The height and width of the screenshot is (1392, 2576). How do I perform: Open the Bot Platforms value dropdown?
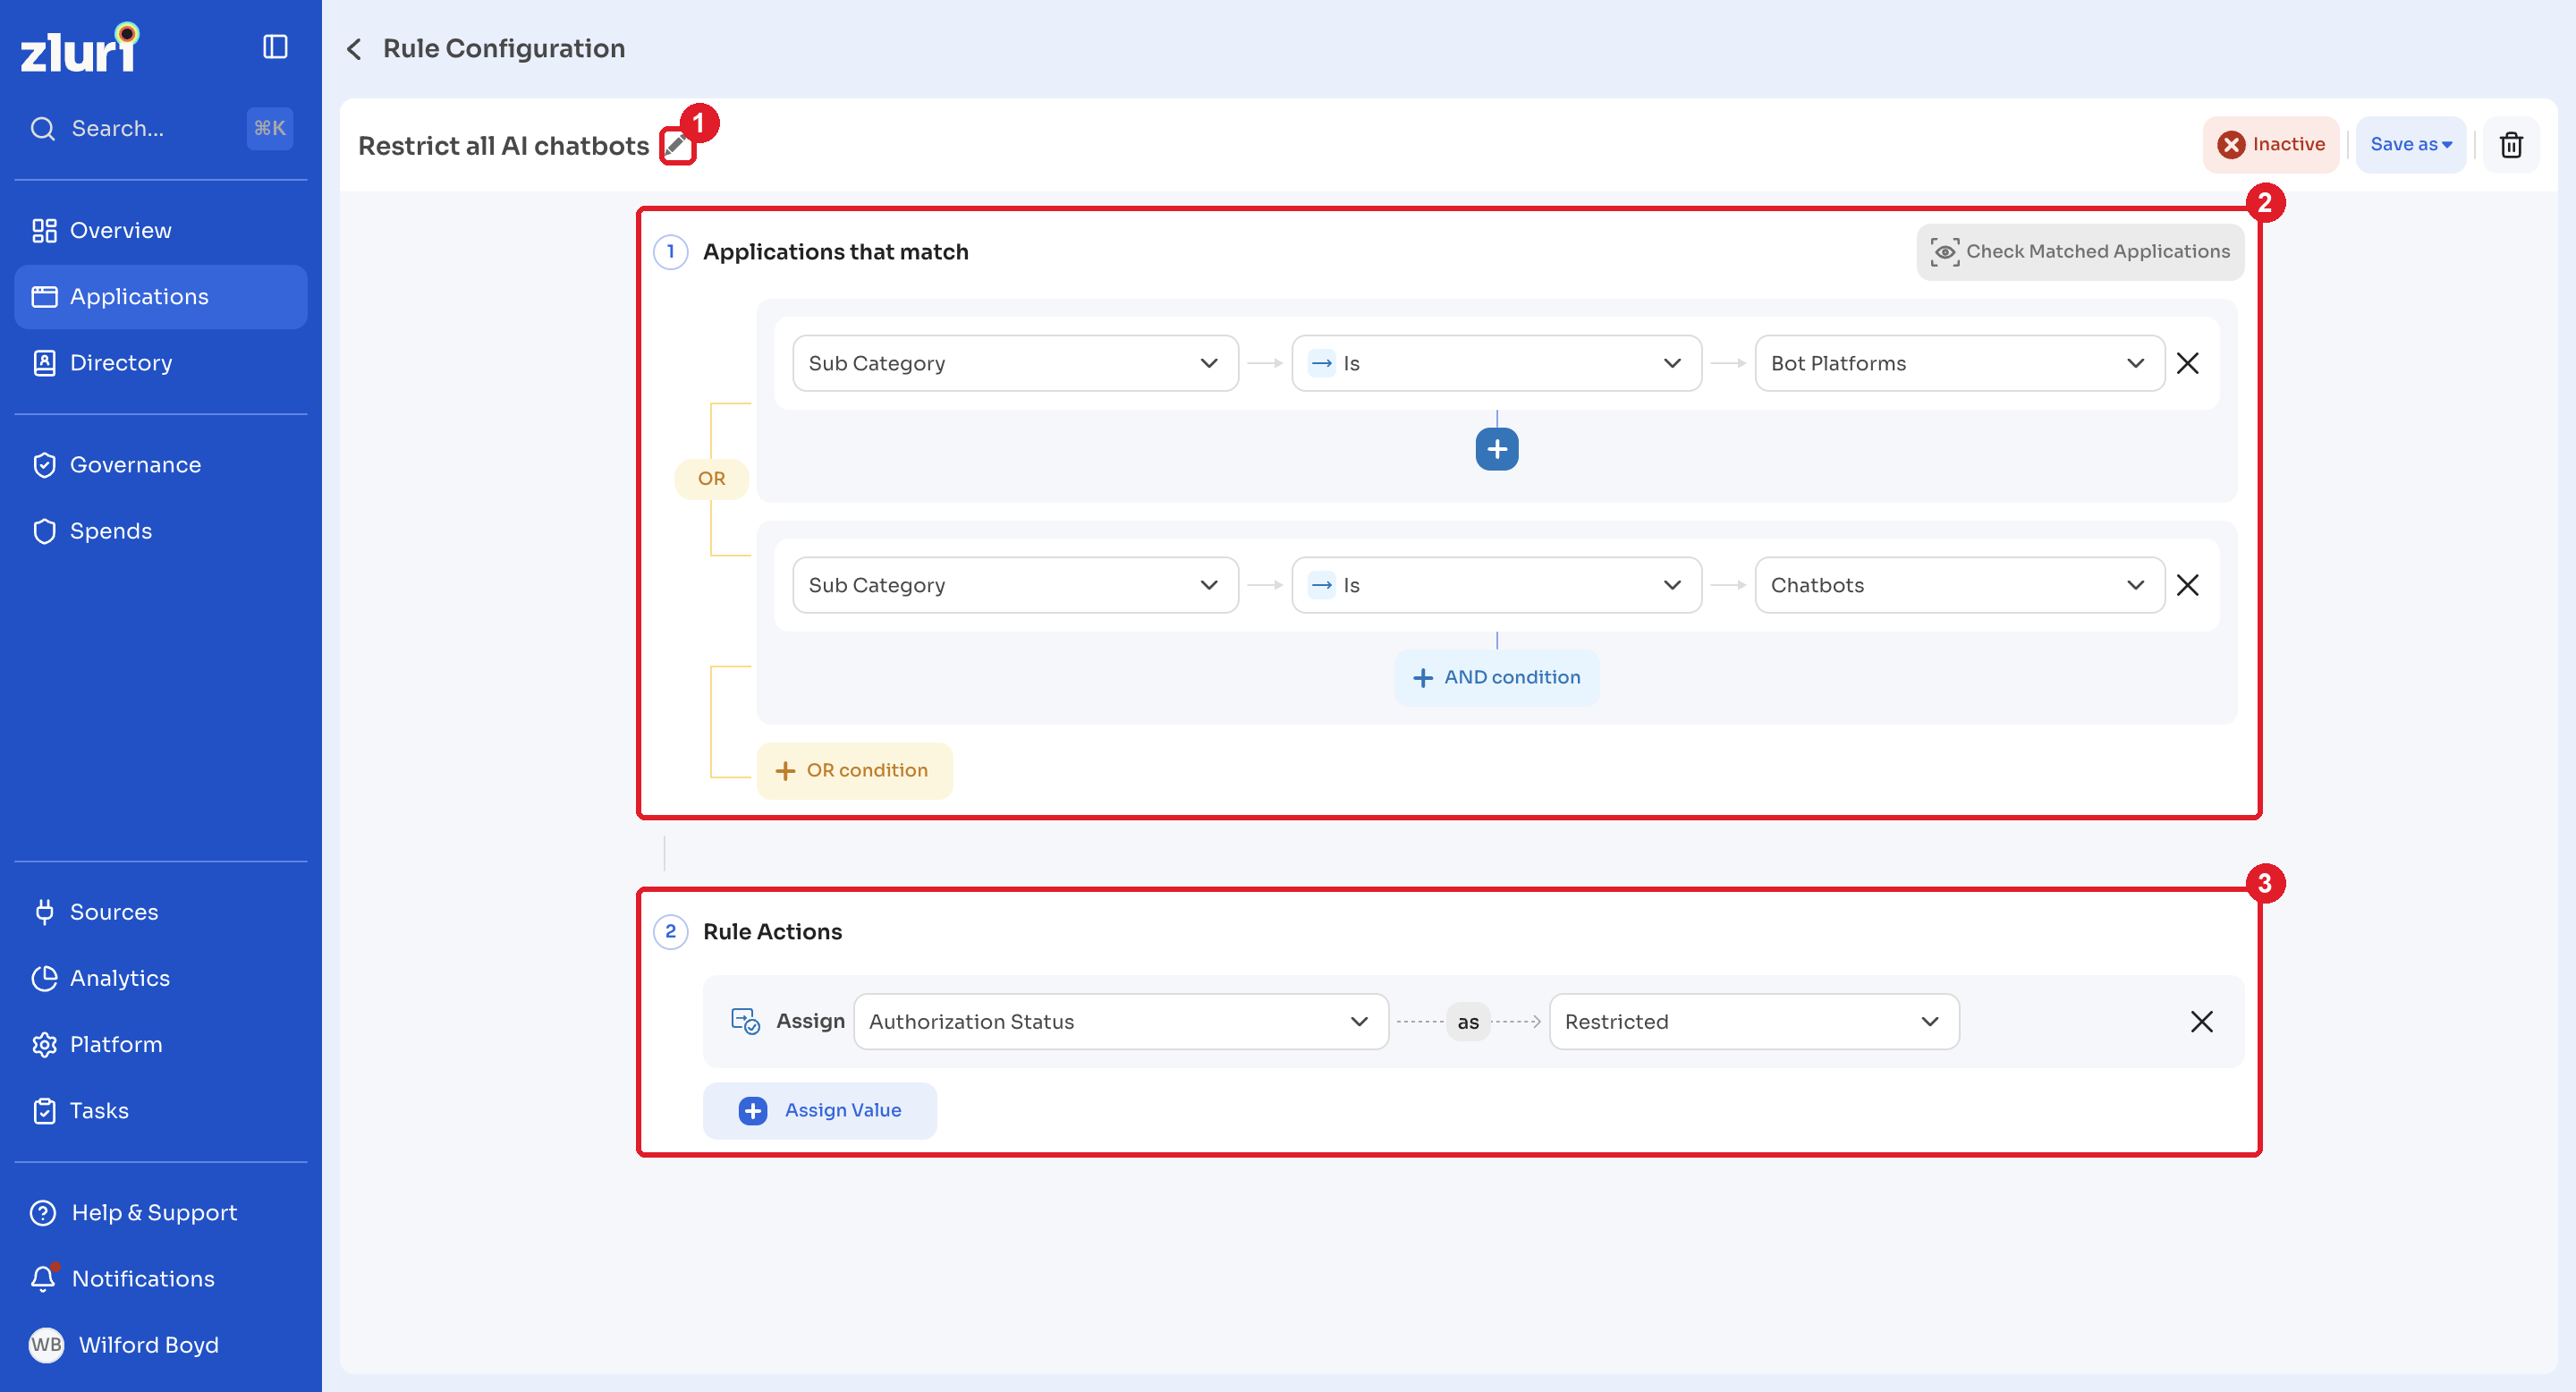(x=1959, y=363)
